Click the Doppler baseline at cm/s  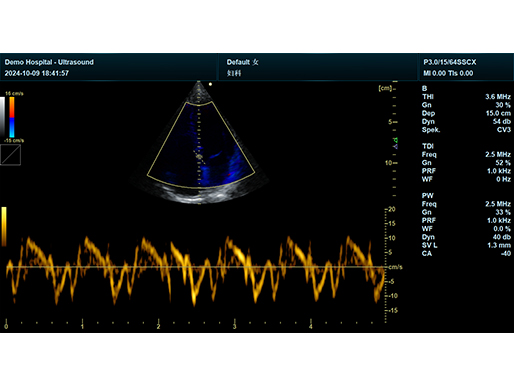(196, 267)
